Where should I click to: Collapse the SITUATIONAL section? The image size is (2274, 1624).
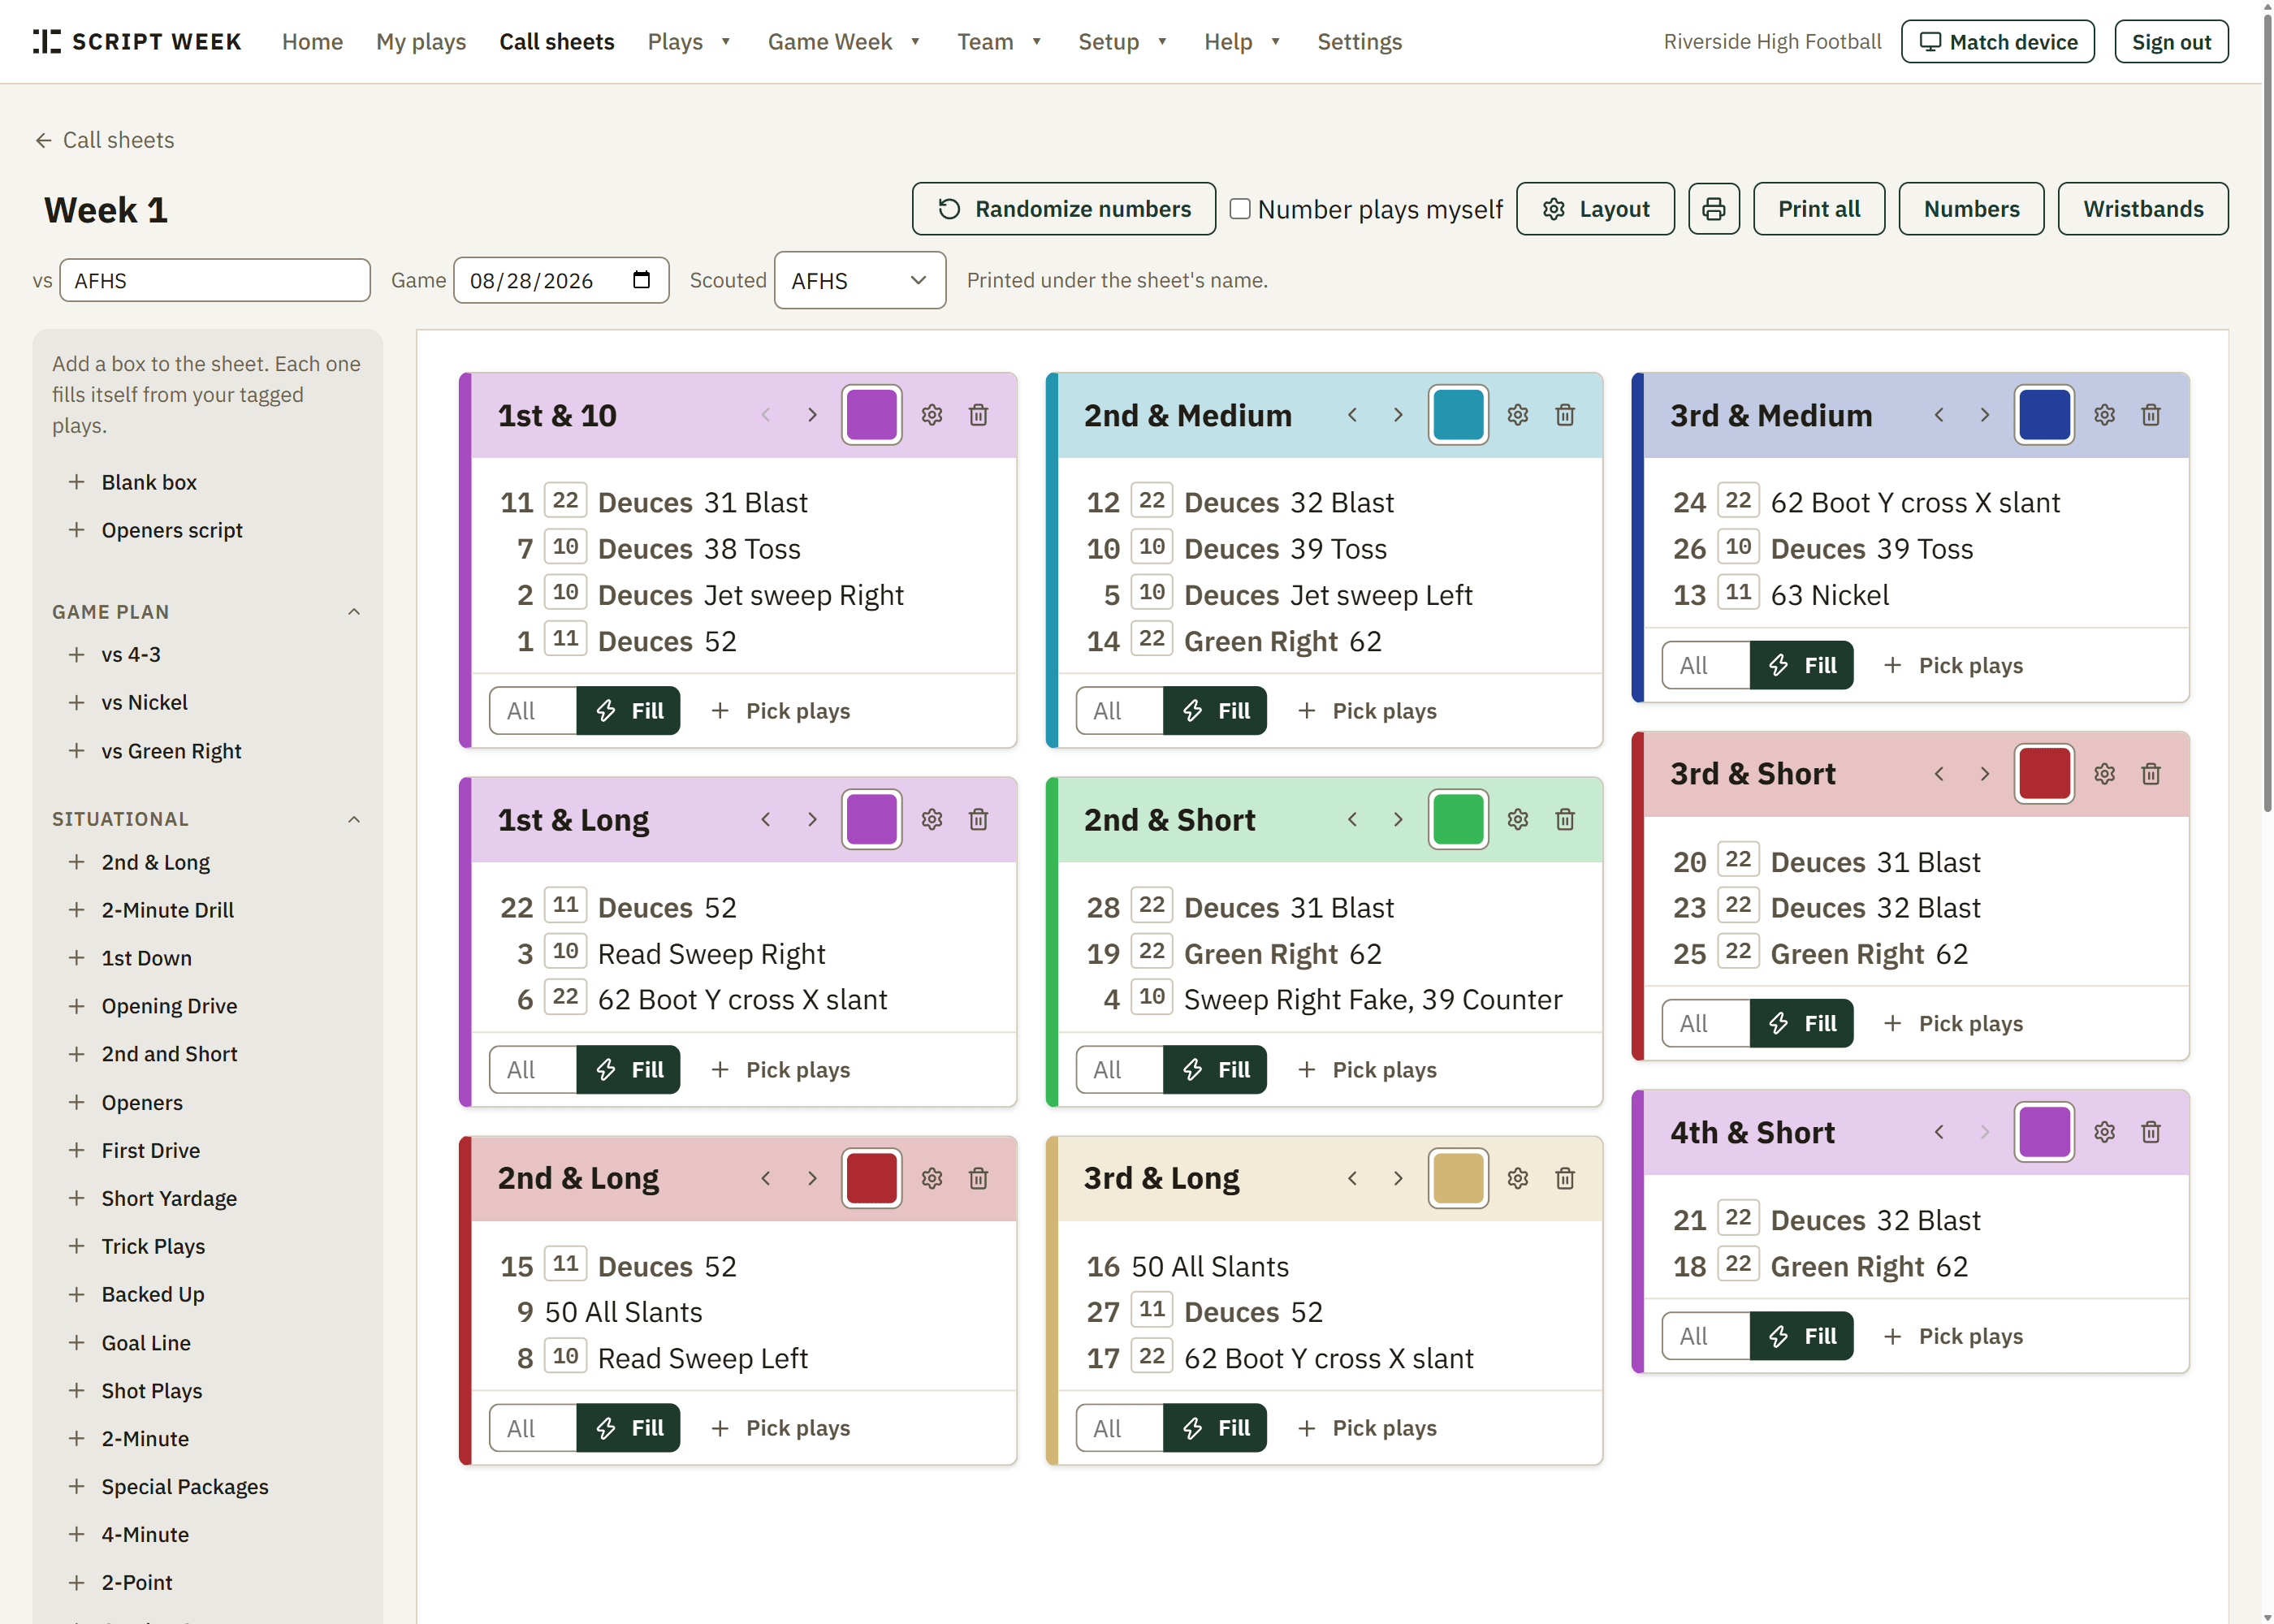point(354,819)
